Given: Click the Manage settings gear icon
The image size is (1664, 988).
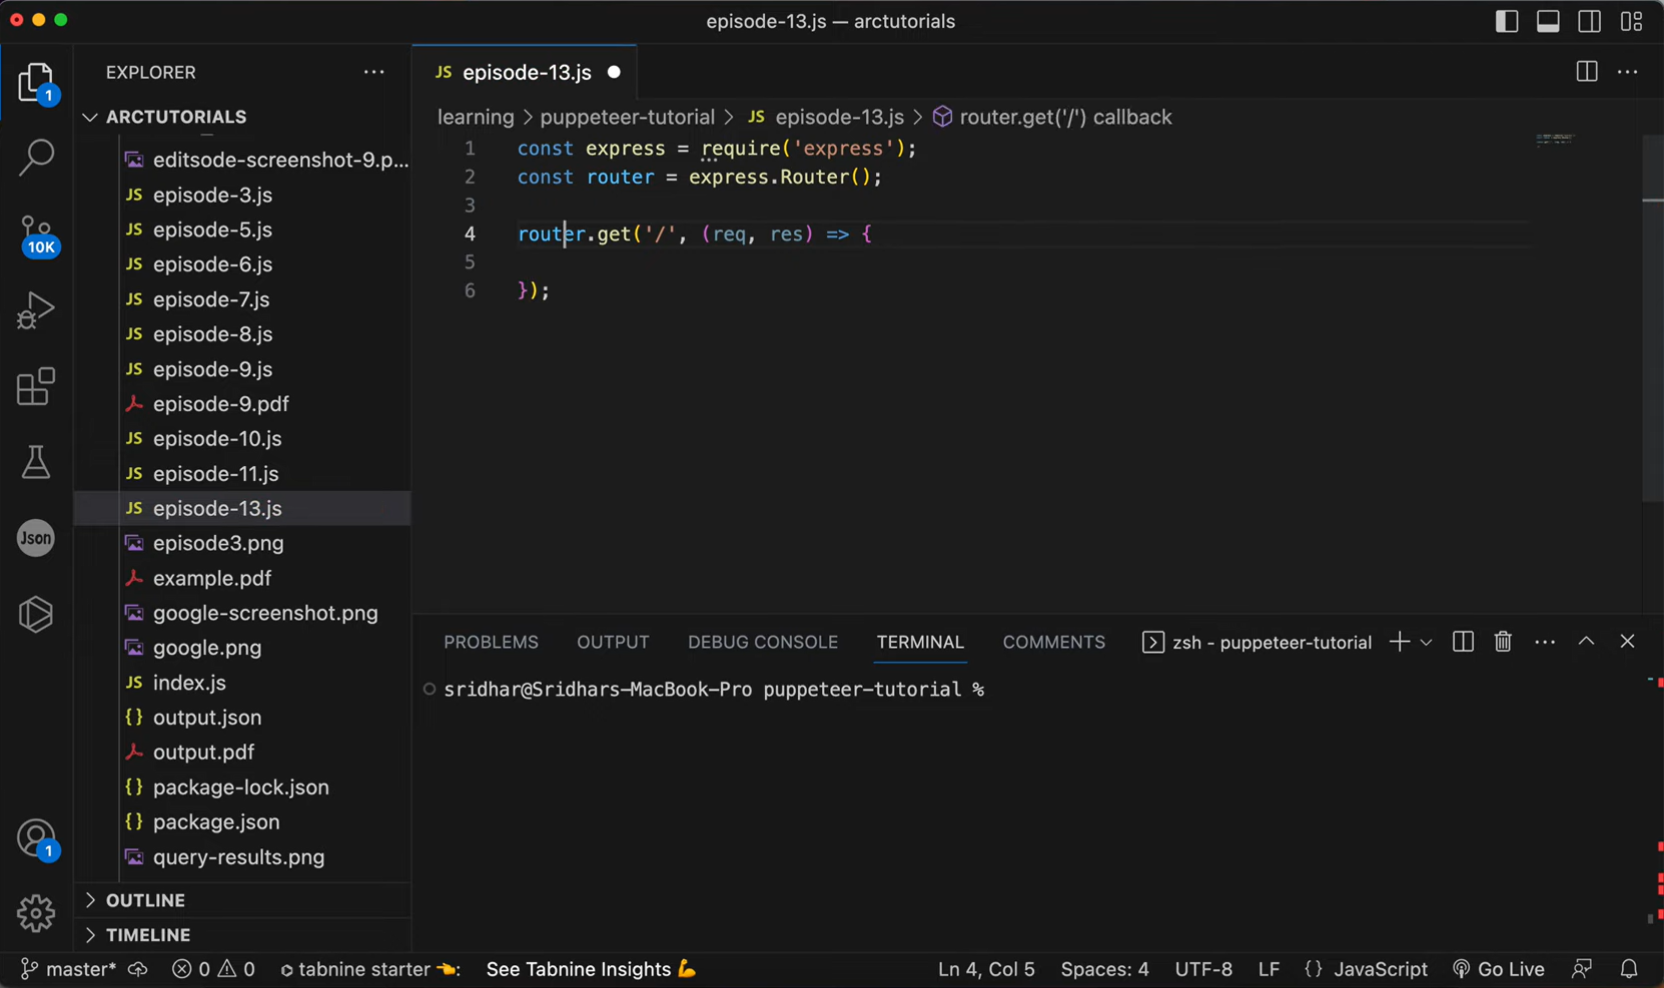Looking at the screenshot, I should (x=36, y=912).
